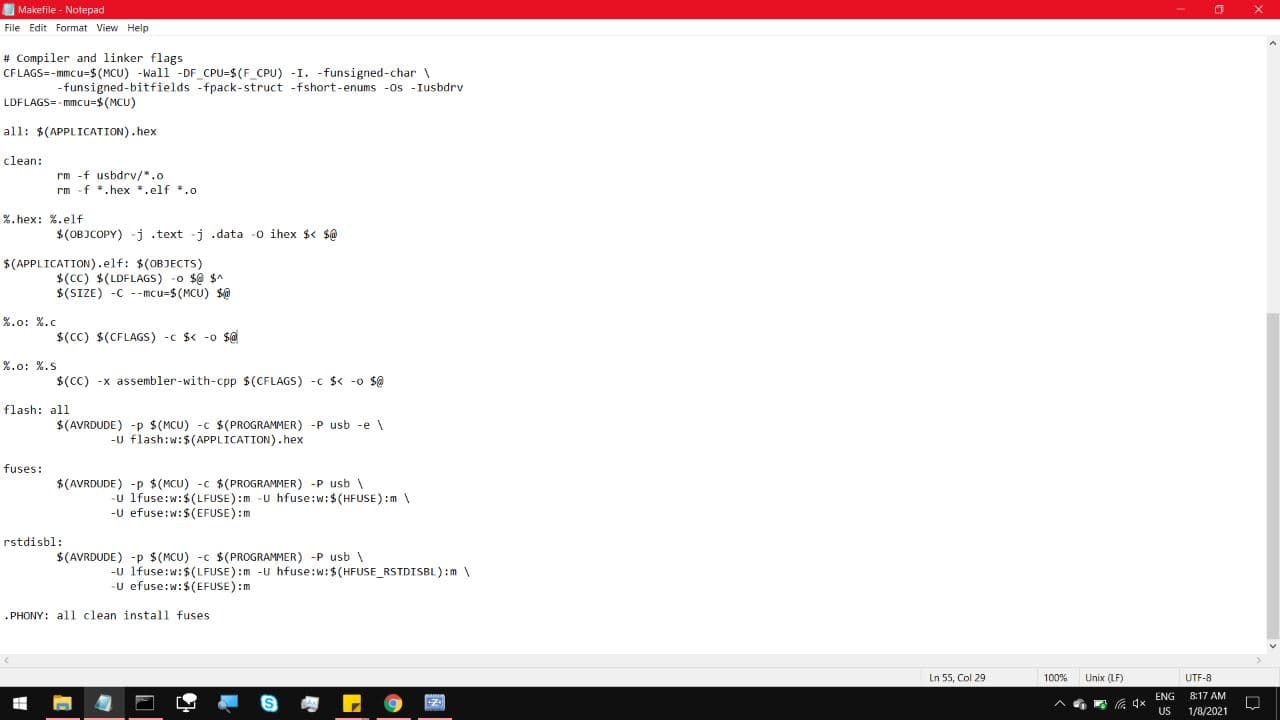The image size is (1280, 720).
Task: Open the clock showing 8:17 AM
Action: (1207, 704)
